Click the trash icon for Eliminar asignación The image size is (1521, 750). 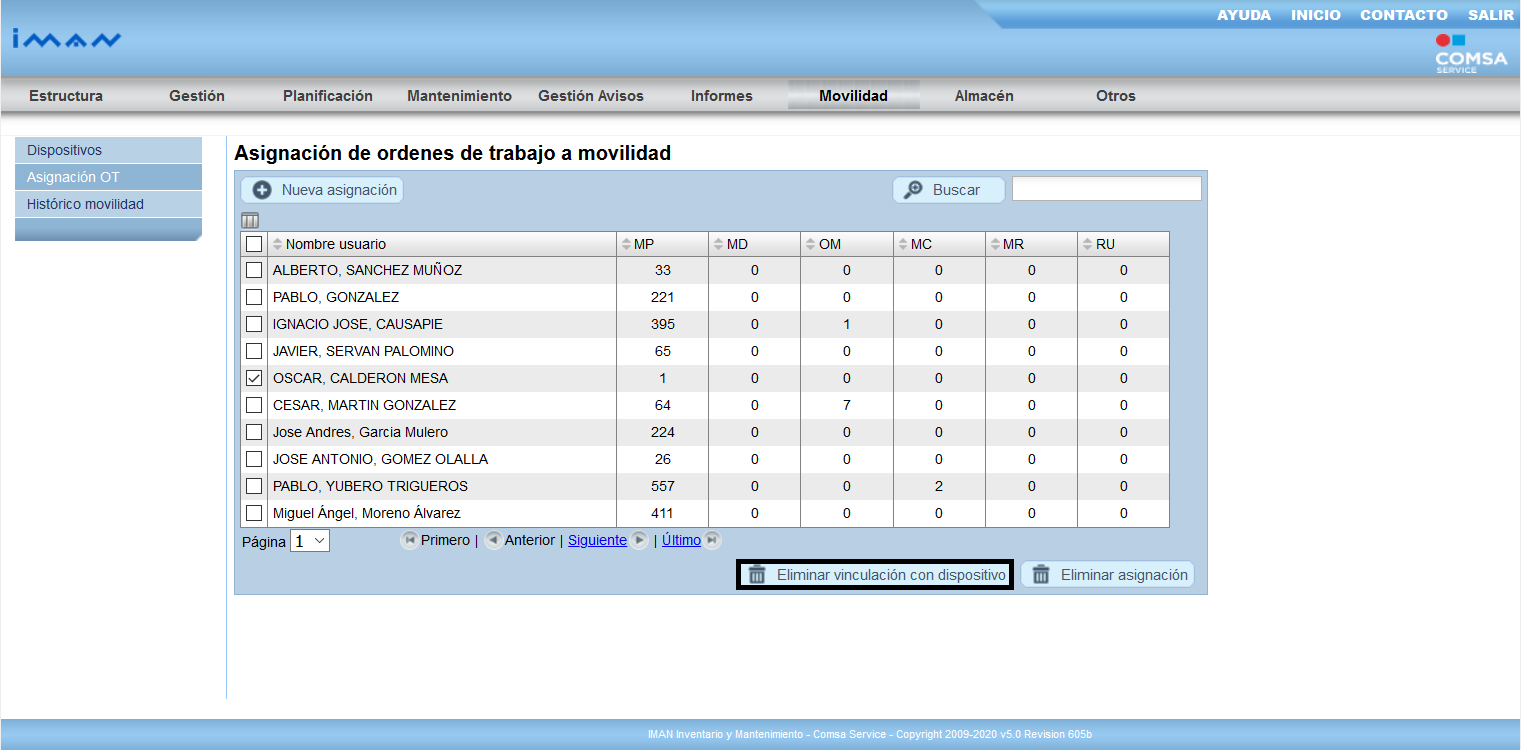pos(1041,575)
